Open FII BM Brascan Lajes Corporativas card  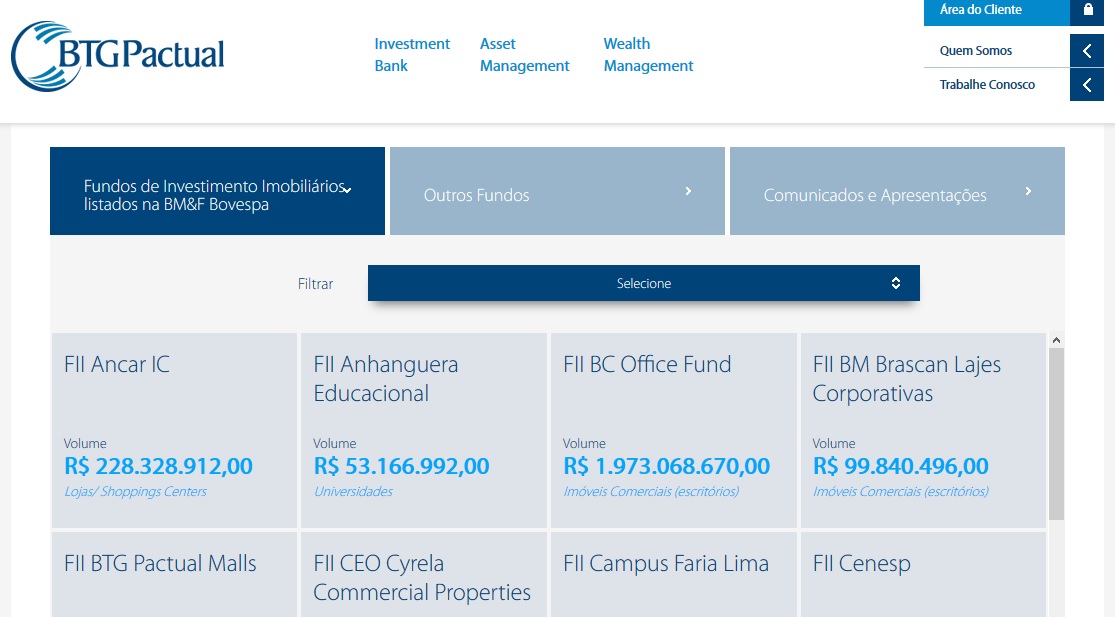(x=922, y=430)
